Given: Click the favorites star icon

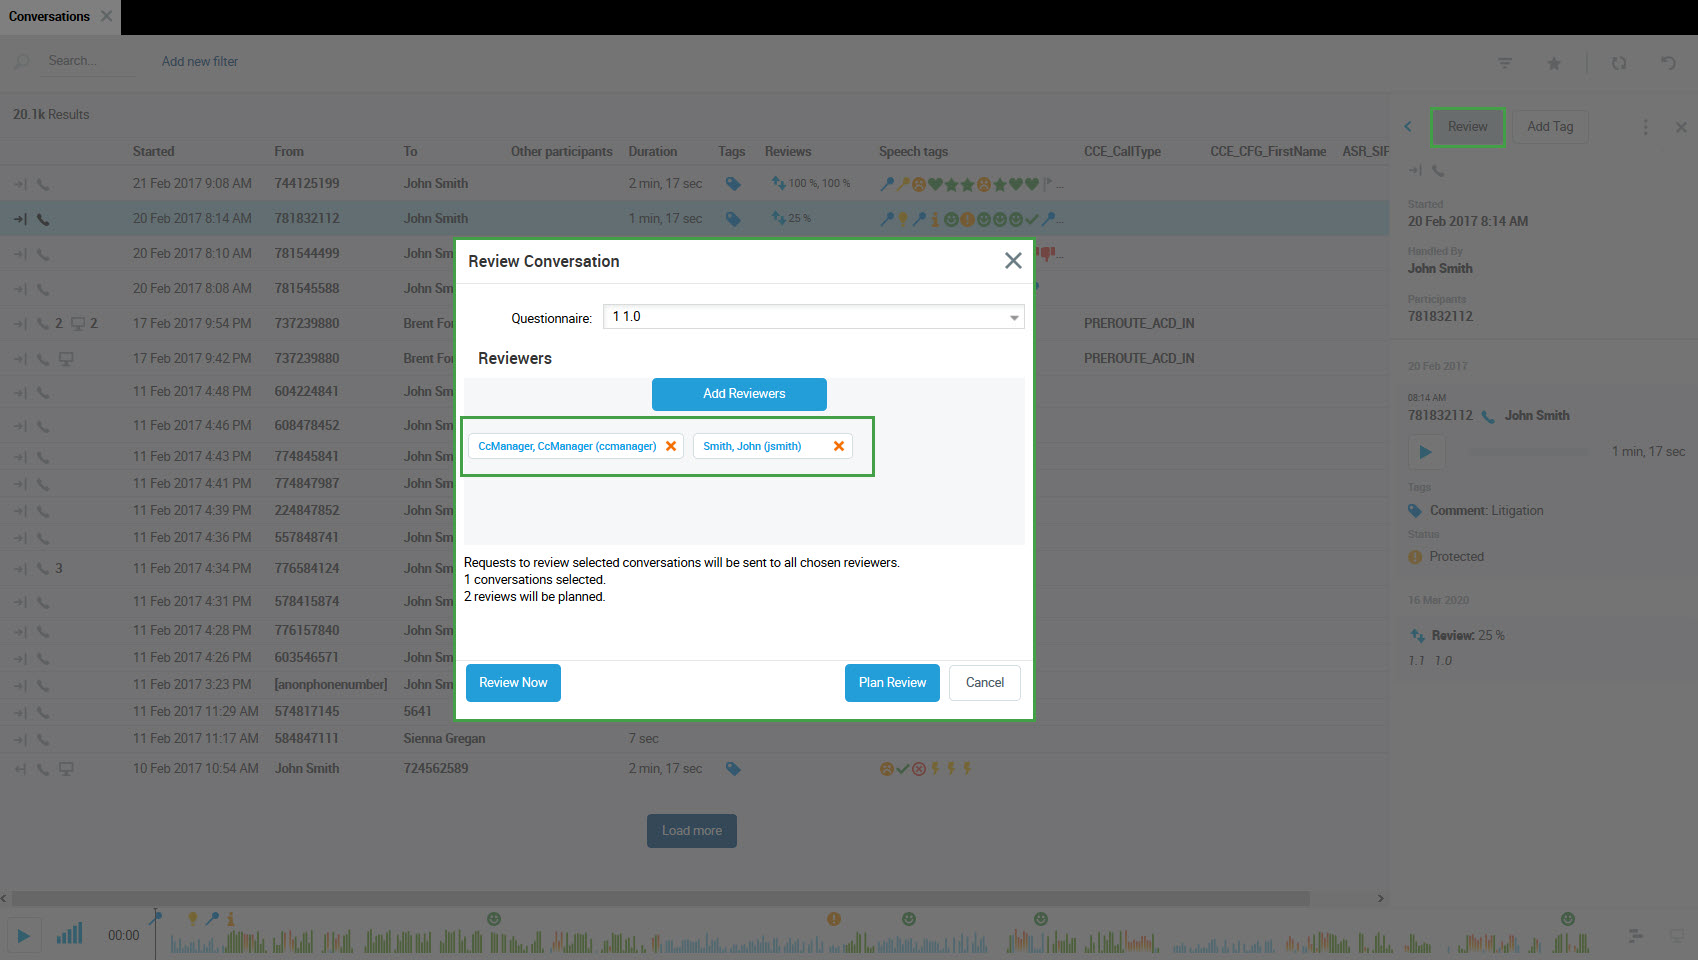Looking at the screenshot, I should (x=1554, y=63).
